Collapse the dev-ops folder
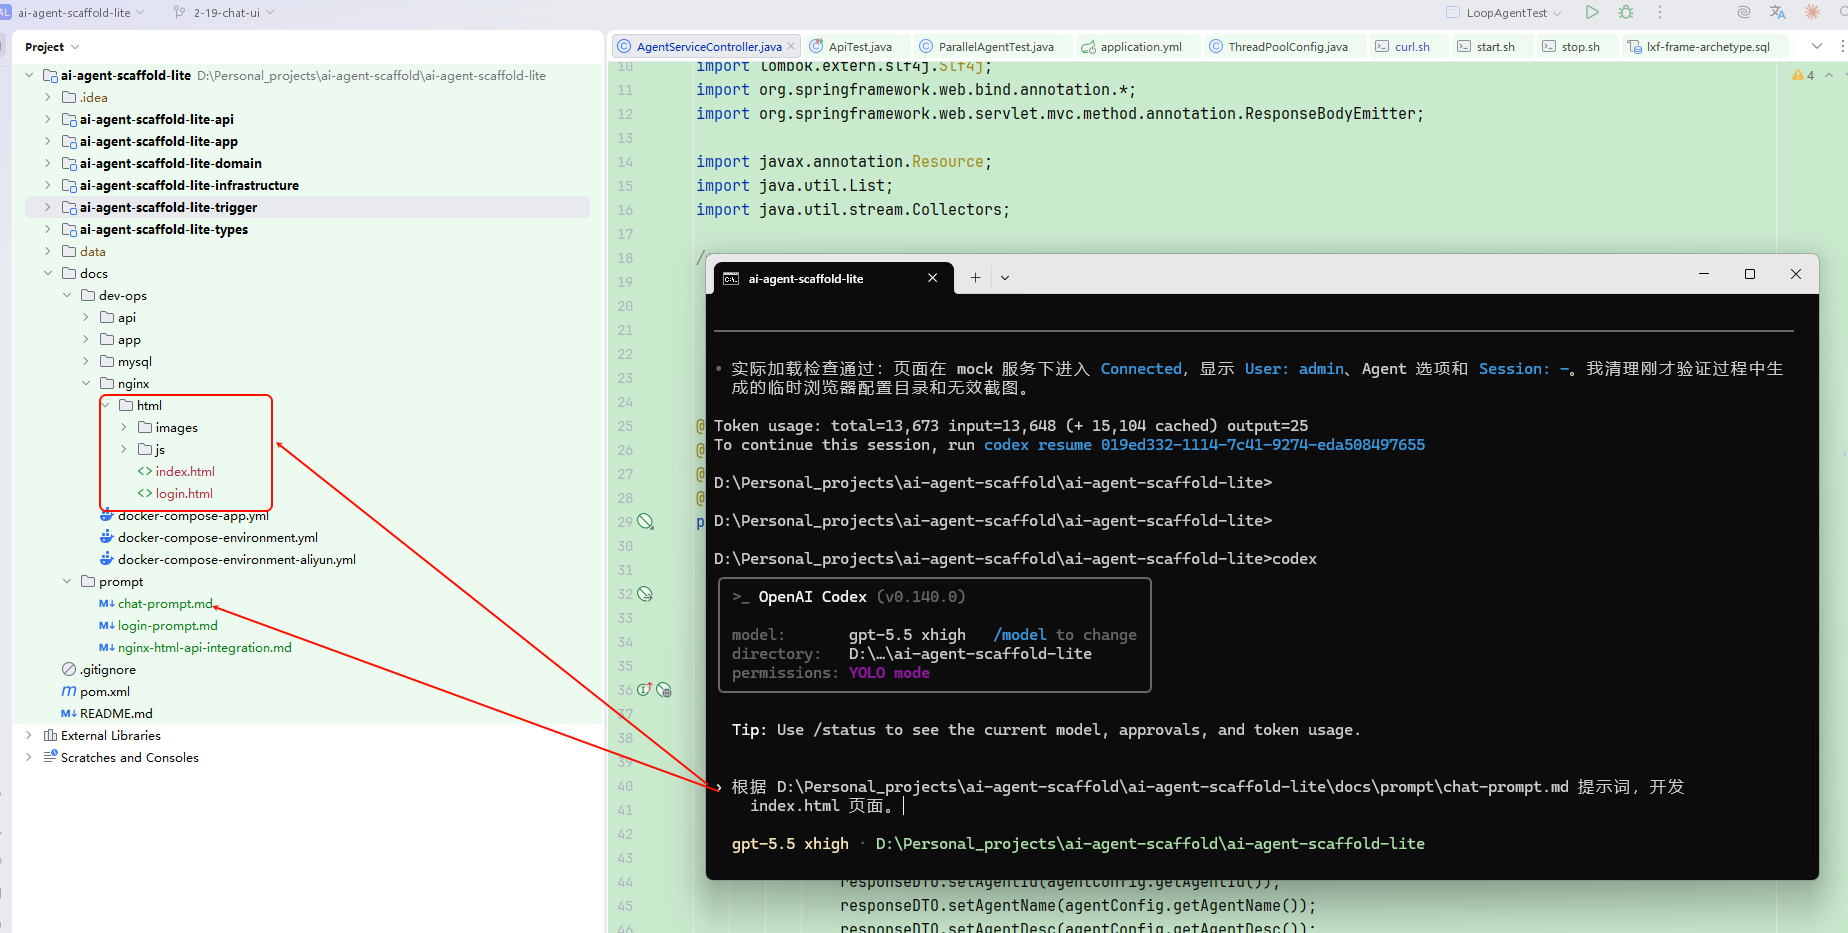1848x933 pixels. click(67, 295)
